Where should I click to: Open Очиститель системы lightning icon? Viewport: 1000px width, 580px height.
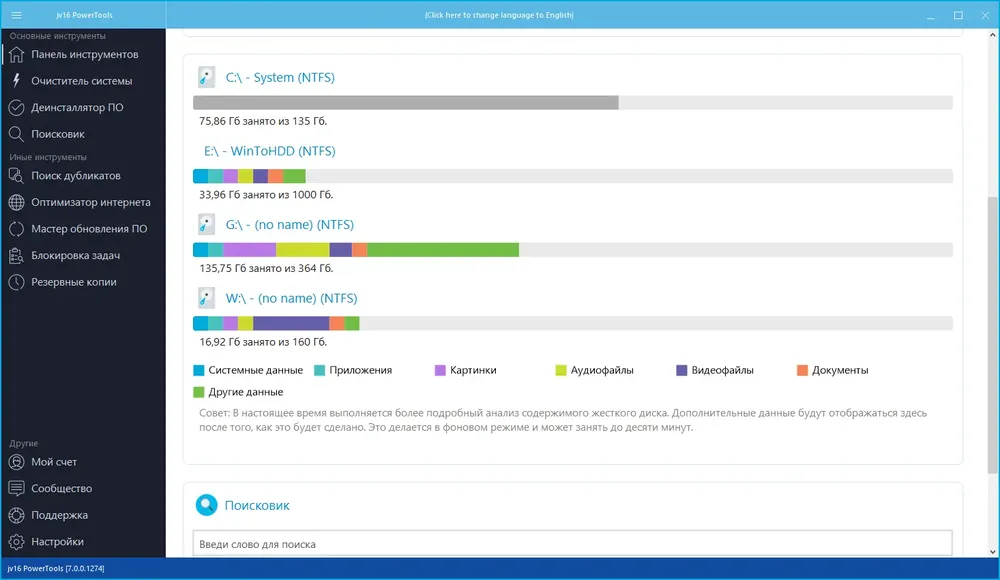coord(17,81)
